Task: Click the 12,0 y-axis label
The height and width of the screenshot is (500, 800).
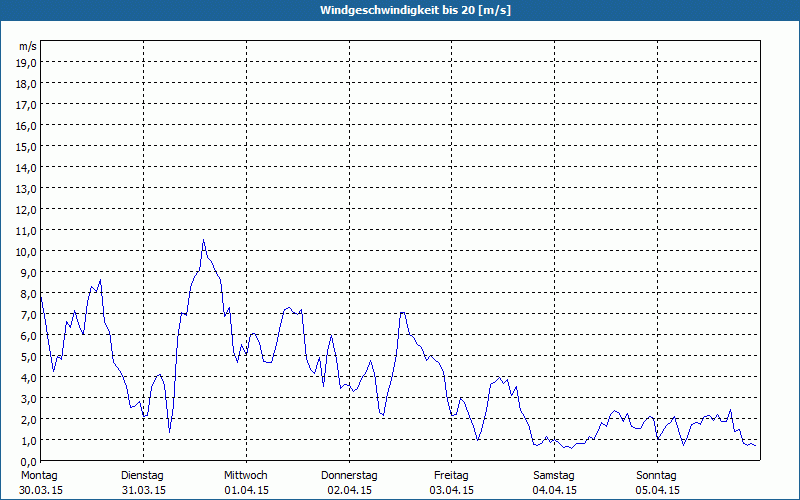Action: 27,210
